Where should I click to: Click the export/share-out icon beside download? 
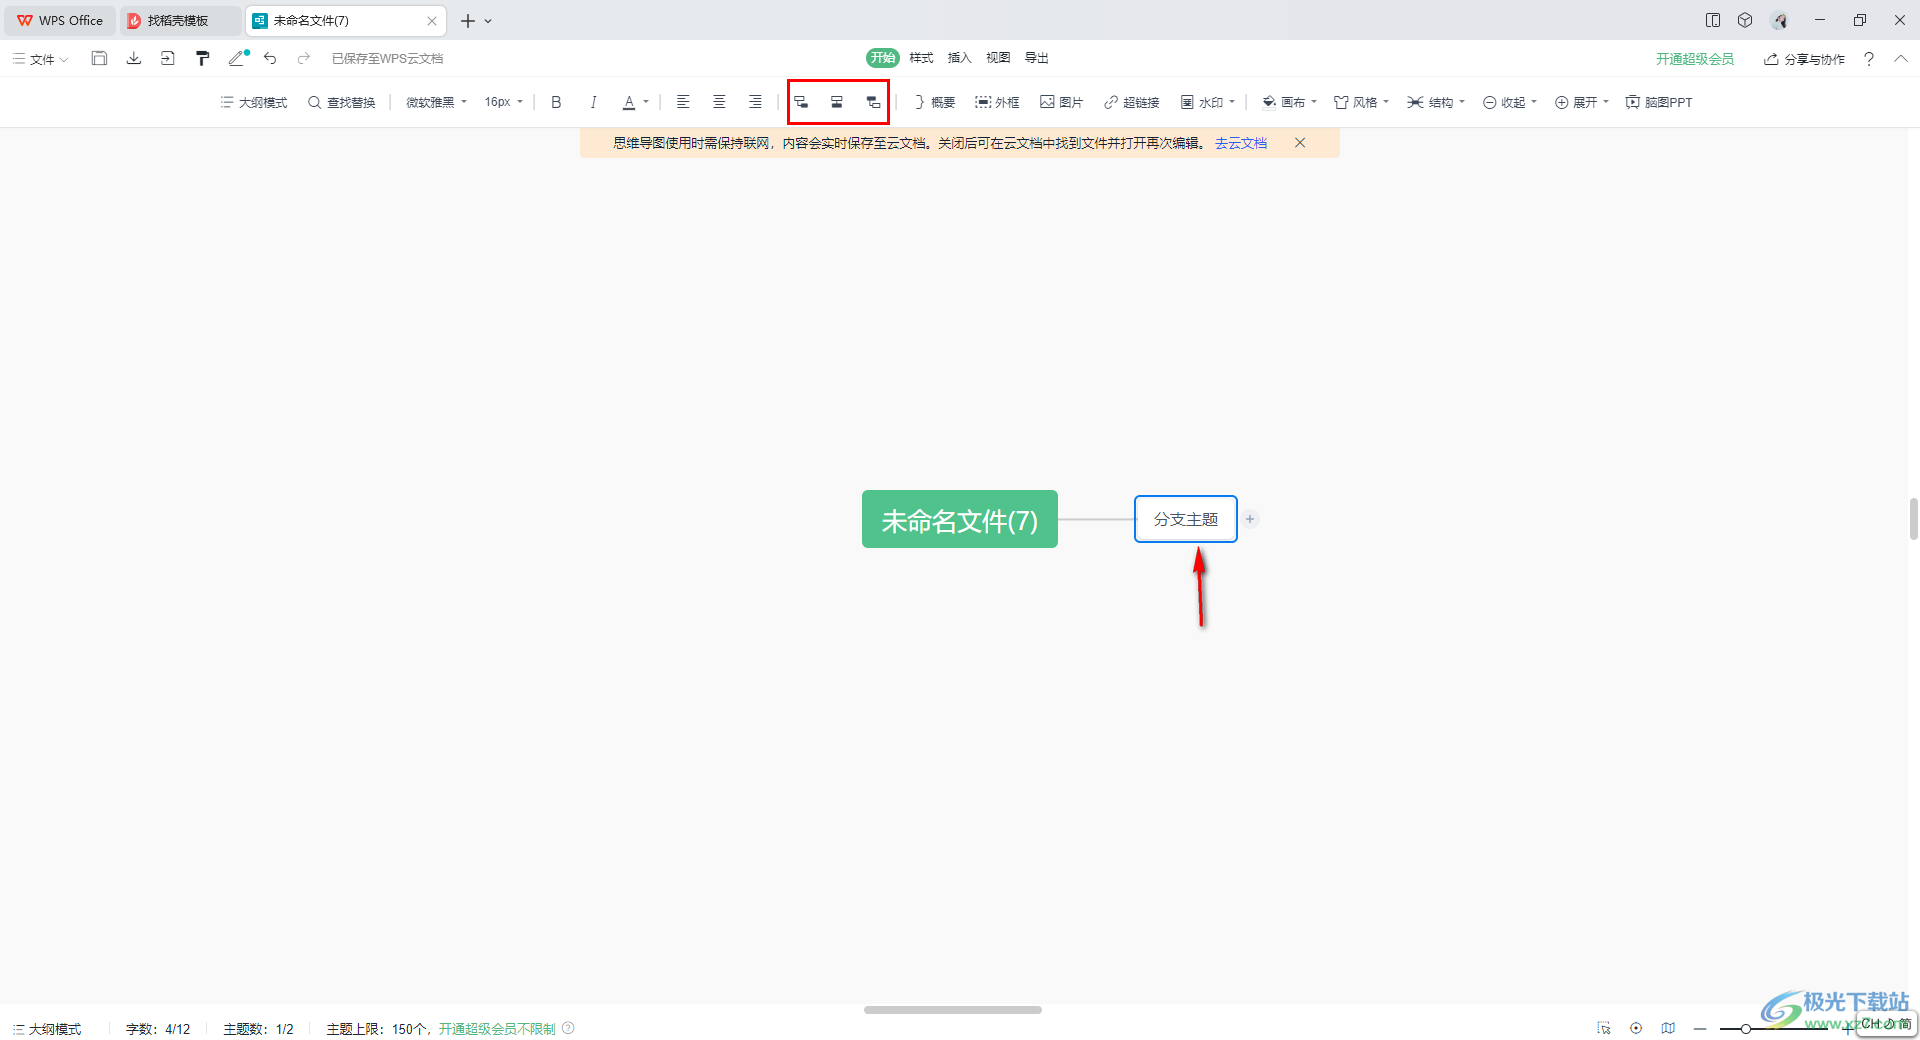point(168,59)
